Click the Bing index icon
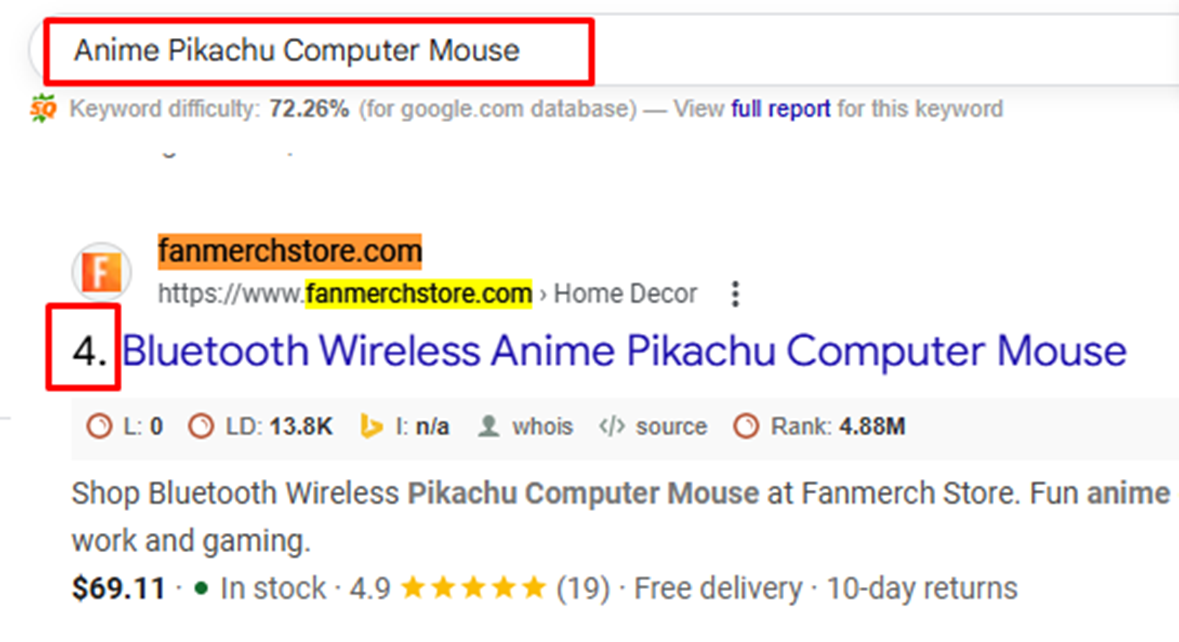The image size is (1179, 642). click(371, 426)
